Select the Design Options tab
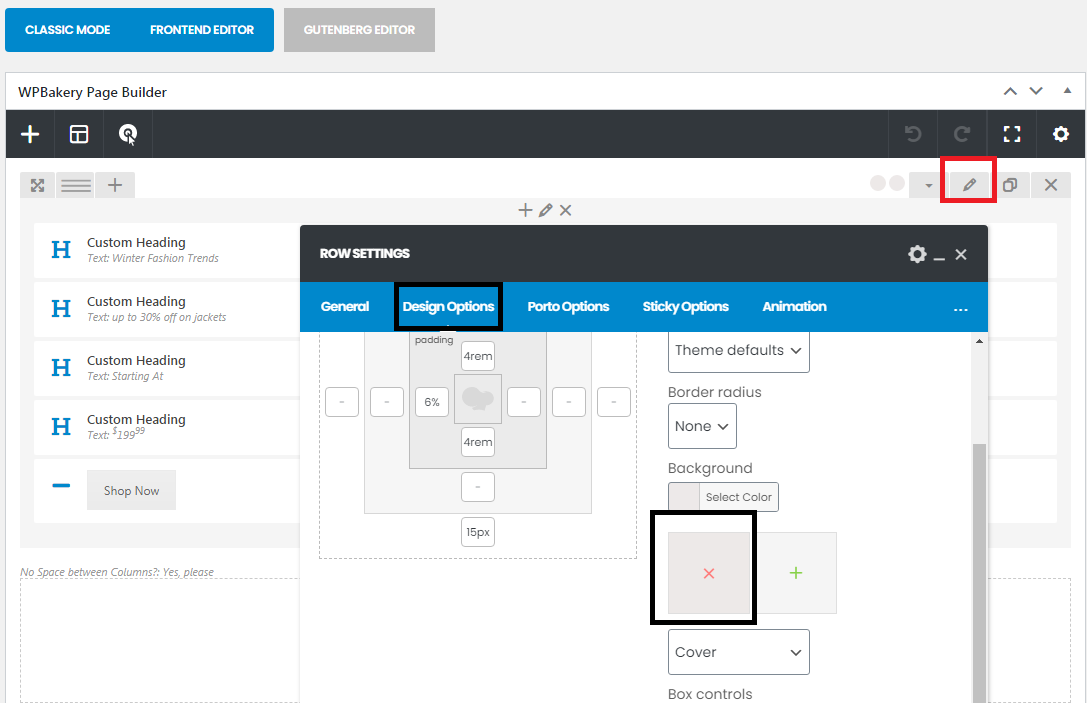 [449, 306]
